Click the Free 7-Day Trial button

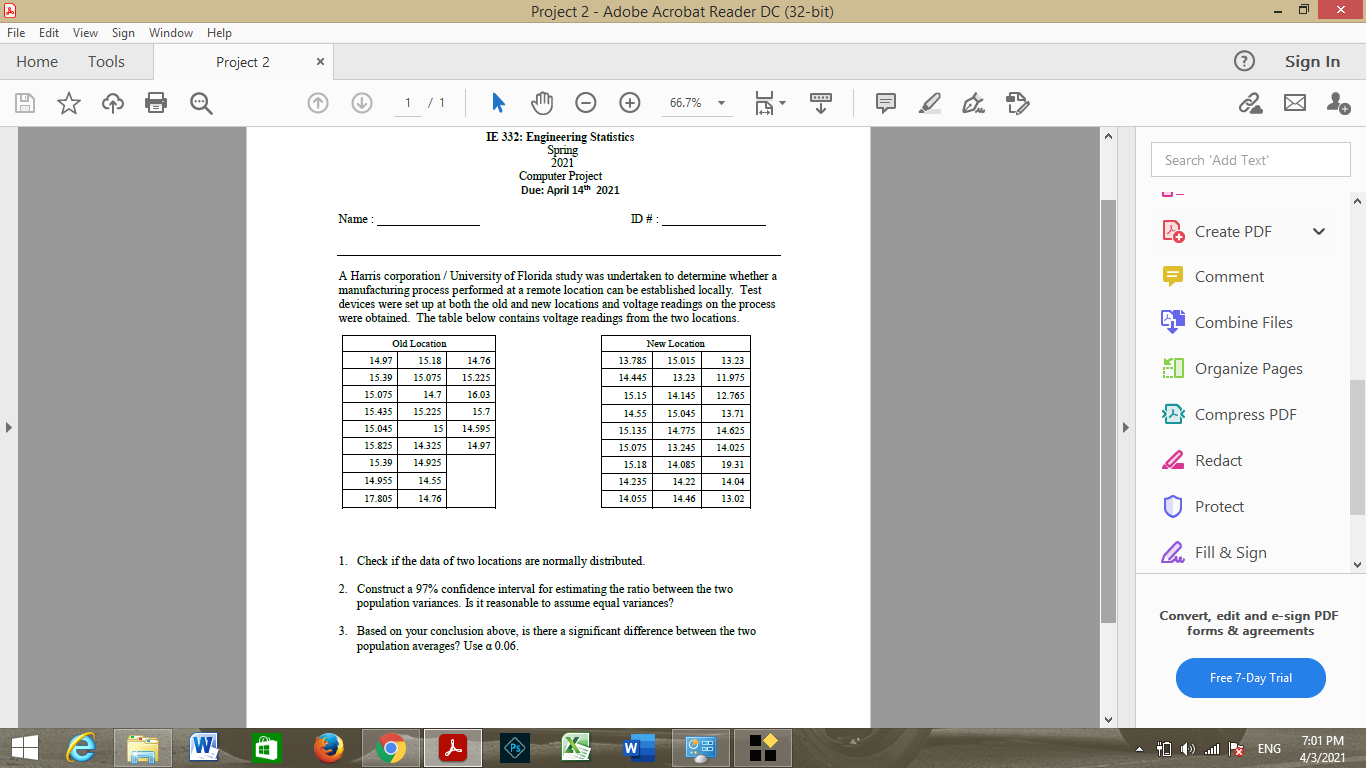click(1250, 678)
